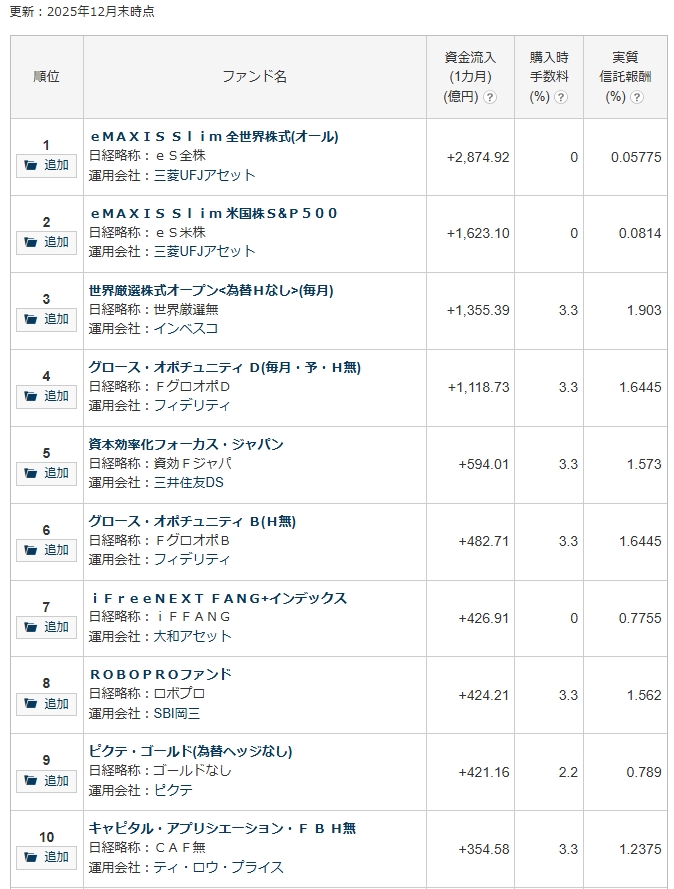The height and width of the screenshot is (889, 674).
Task: Click inflow value +1,623.10
Action: (478, 234)
